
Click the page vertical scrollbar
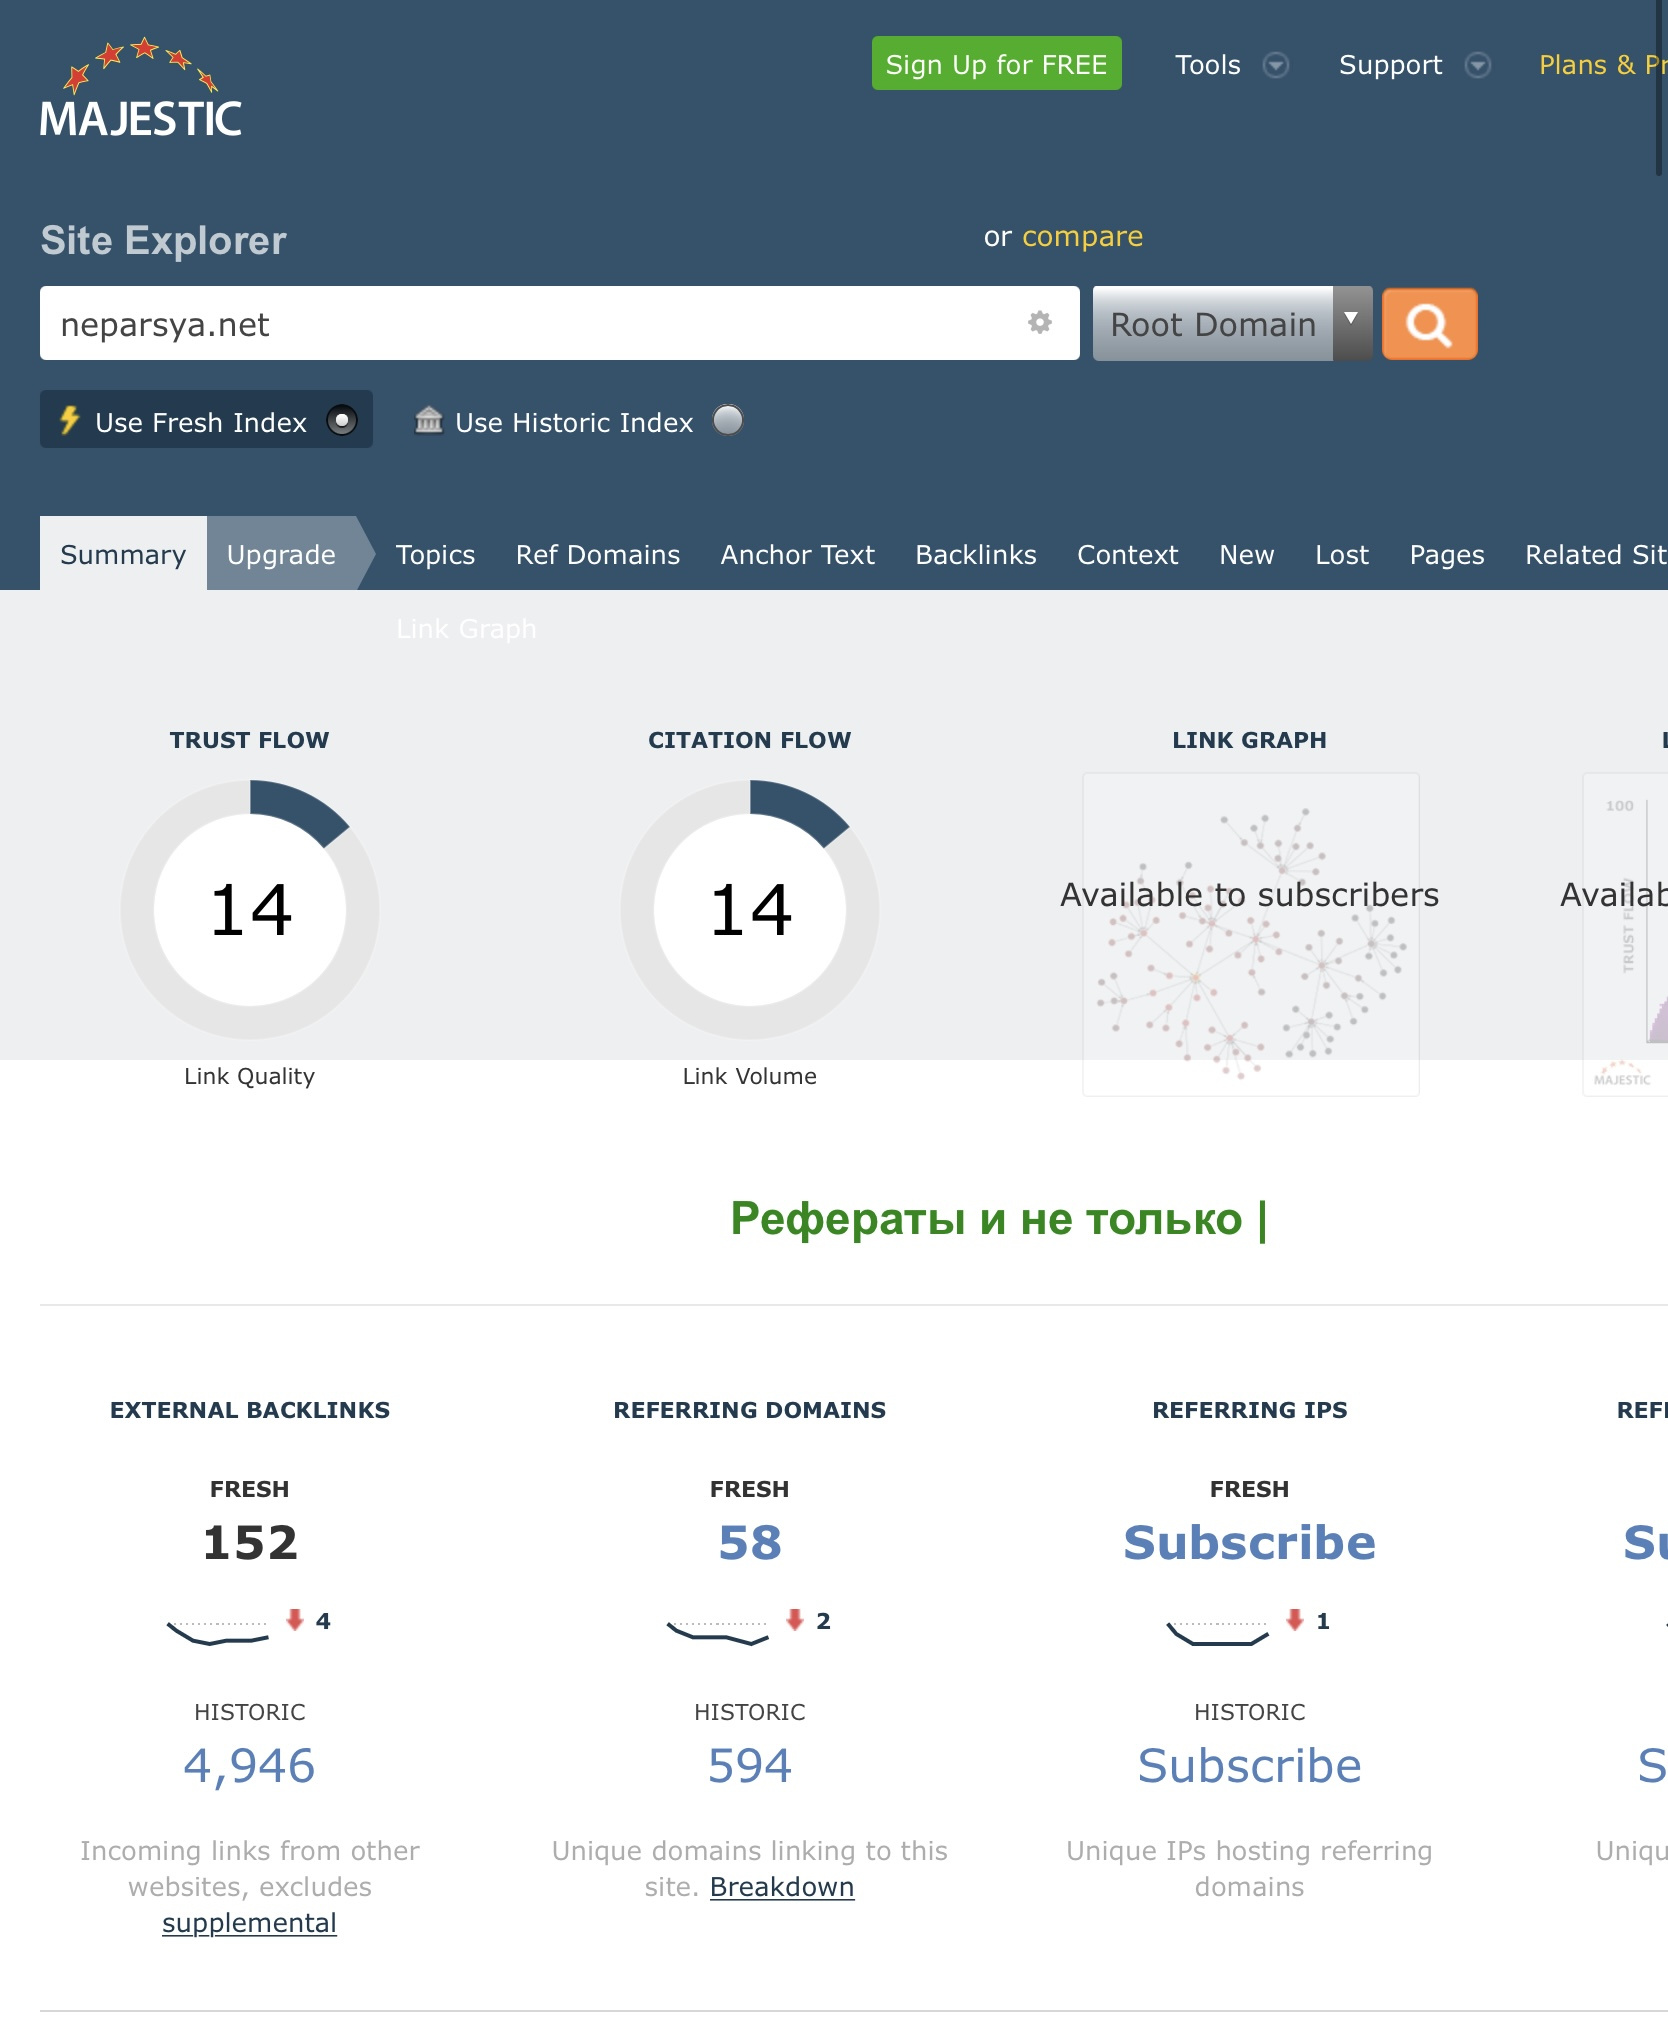1660,90
